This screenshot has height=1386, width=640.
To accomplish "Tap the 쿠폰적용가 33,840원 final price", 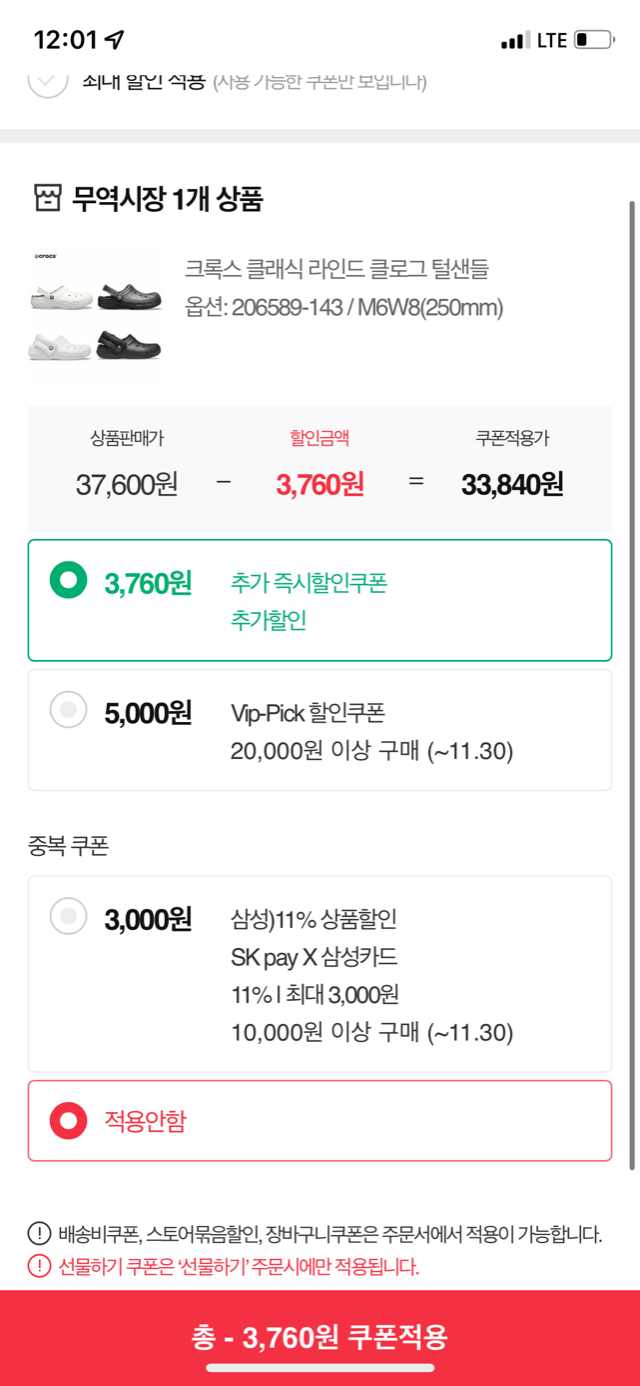I will tap(512, 484).
